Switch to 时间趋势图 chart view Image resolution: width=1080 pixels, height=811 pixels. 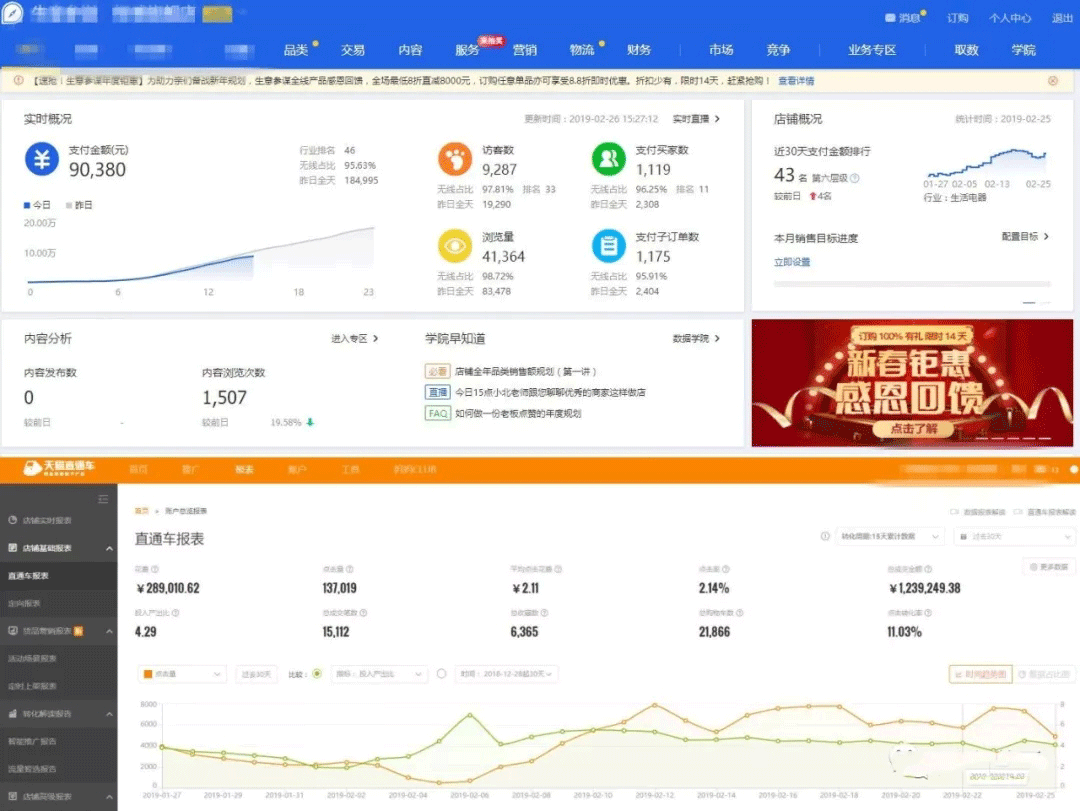(x=980, y=675)
